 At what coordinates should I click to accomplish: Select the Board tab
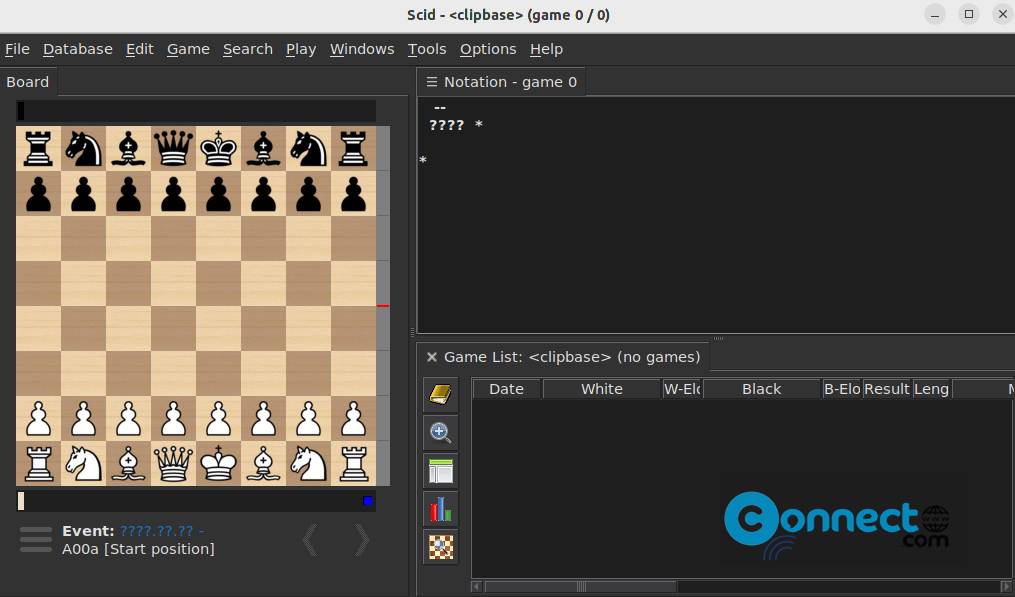coord(28,82)
